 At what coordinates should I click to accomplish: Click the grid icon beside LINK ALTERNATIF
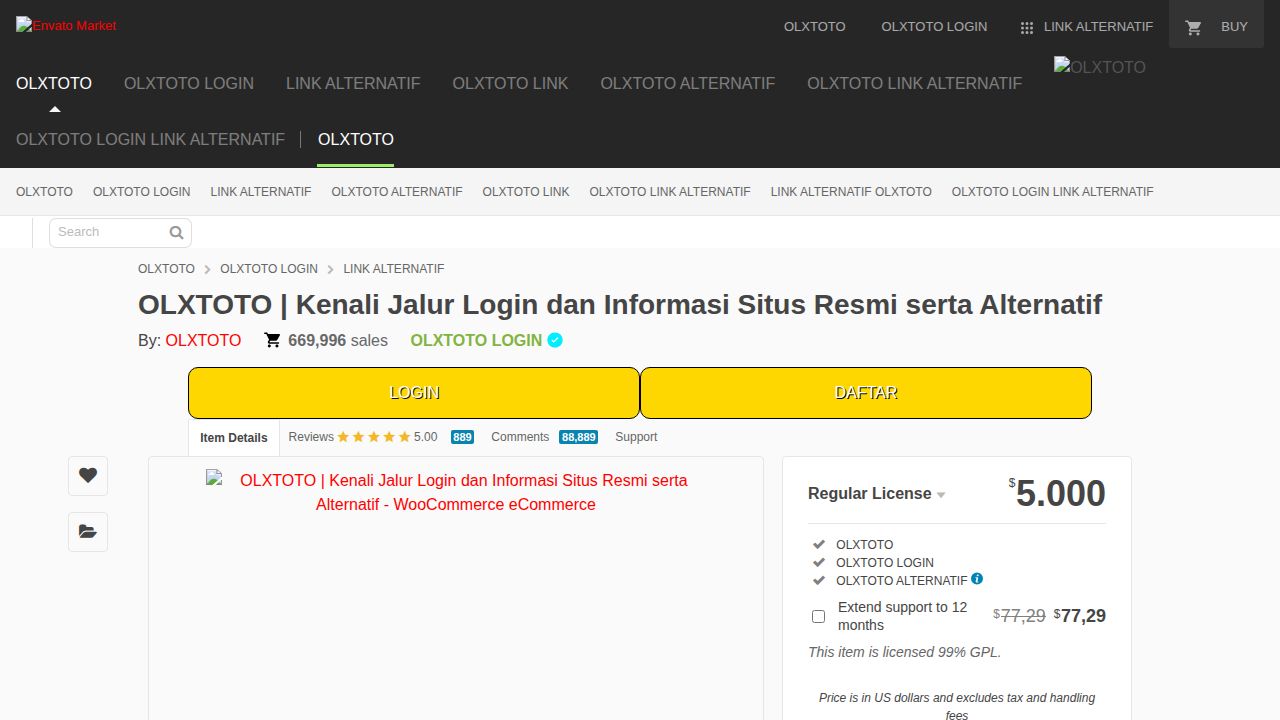(x=1026, y=28)
